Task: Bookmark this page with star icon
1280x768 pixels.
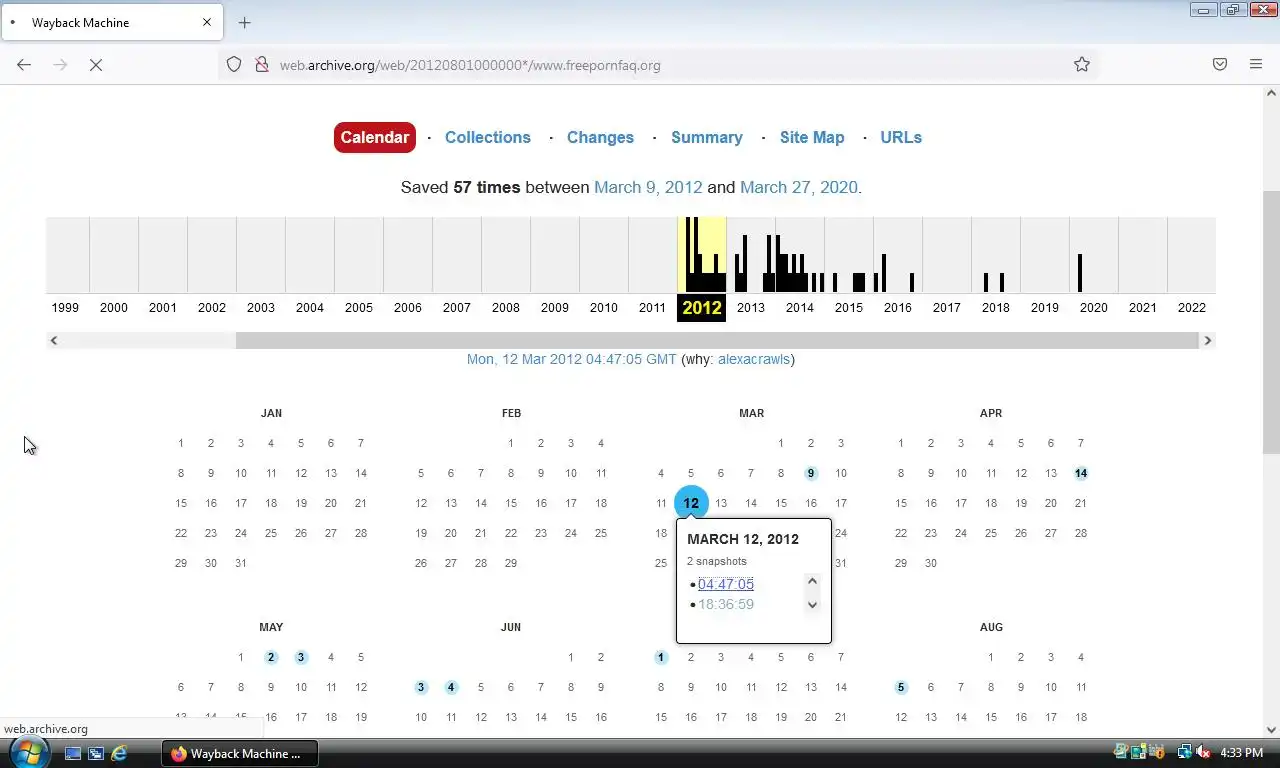Action: (x=1082, y=64)
